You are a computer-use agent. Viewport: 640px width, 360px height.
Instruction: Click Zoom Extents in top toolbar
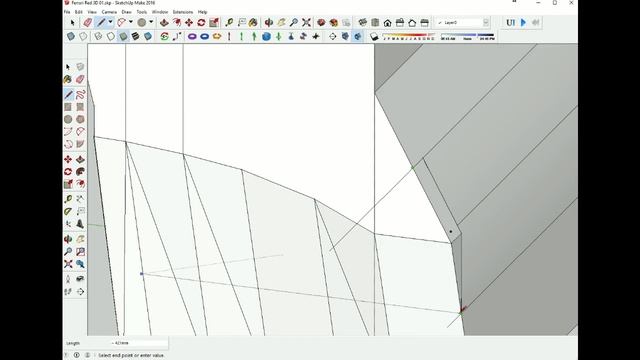[x=306, y=22]
